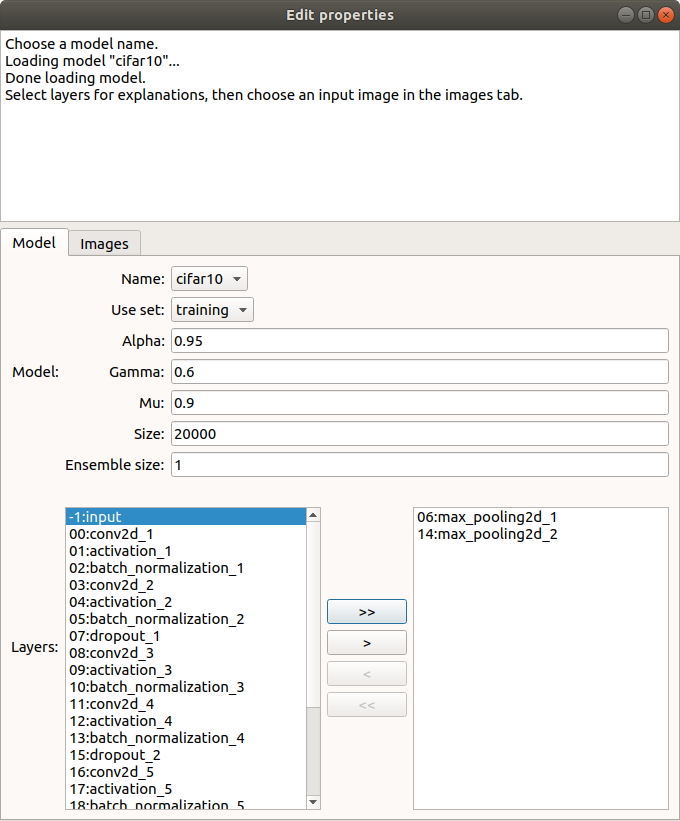Select the 17:activation_5 layer
This screenshot has height=821, width=680.
pyautogui.click(x=186, y=789)
